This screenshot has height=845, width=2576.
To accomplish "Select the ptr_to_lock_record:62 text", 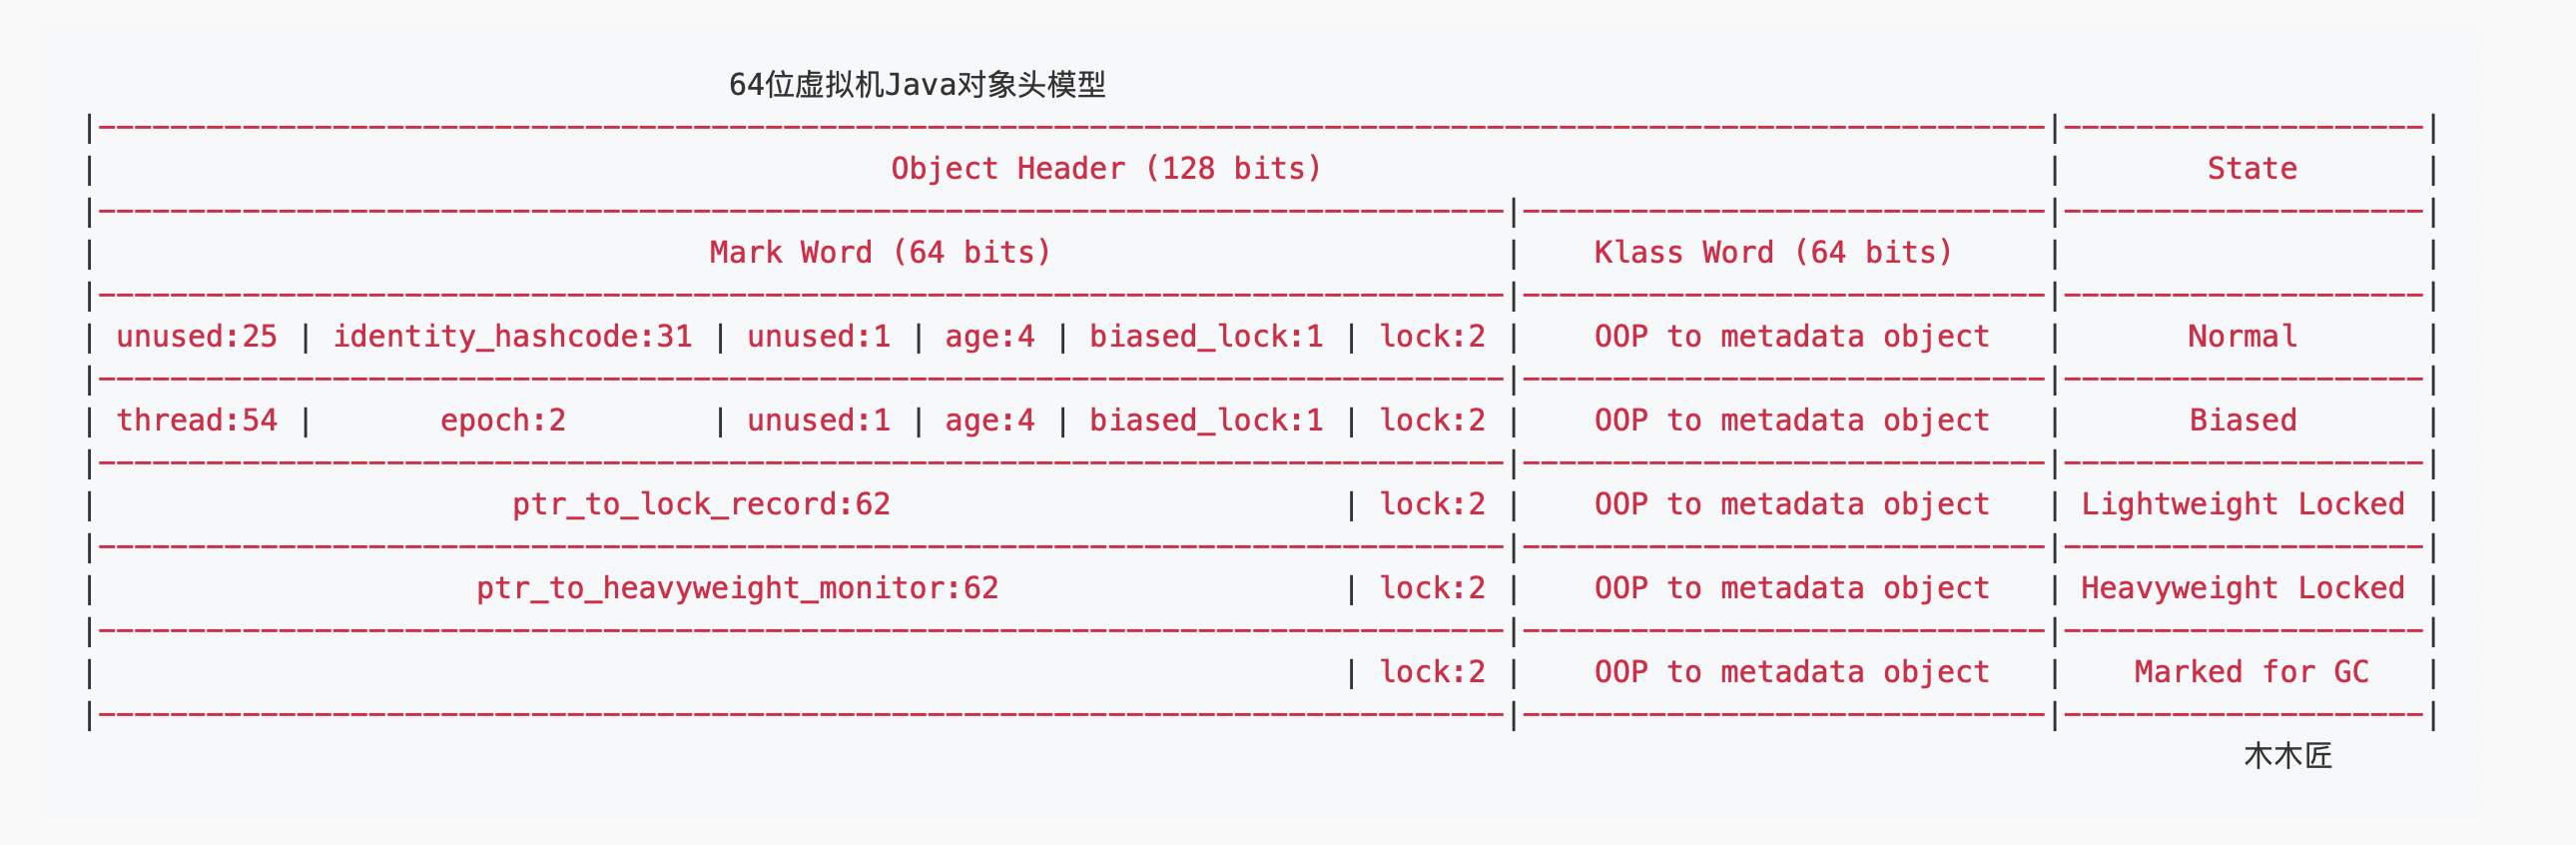I will 701,504.
